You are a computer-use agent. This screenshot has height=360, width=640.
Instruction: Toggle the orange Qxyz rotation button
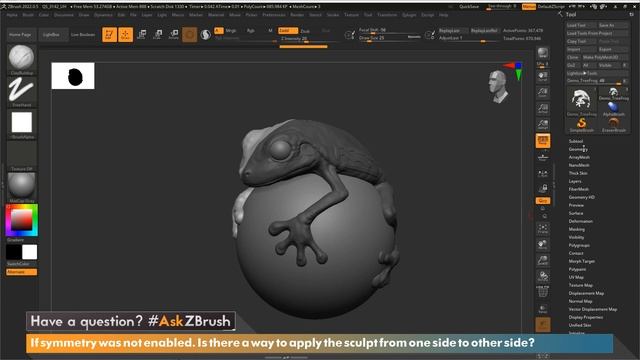tap(542, 201)
